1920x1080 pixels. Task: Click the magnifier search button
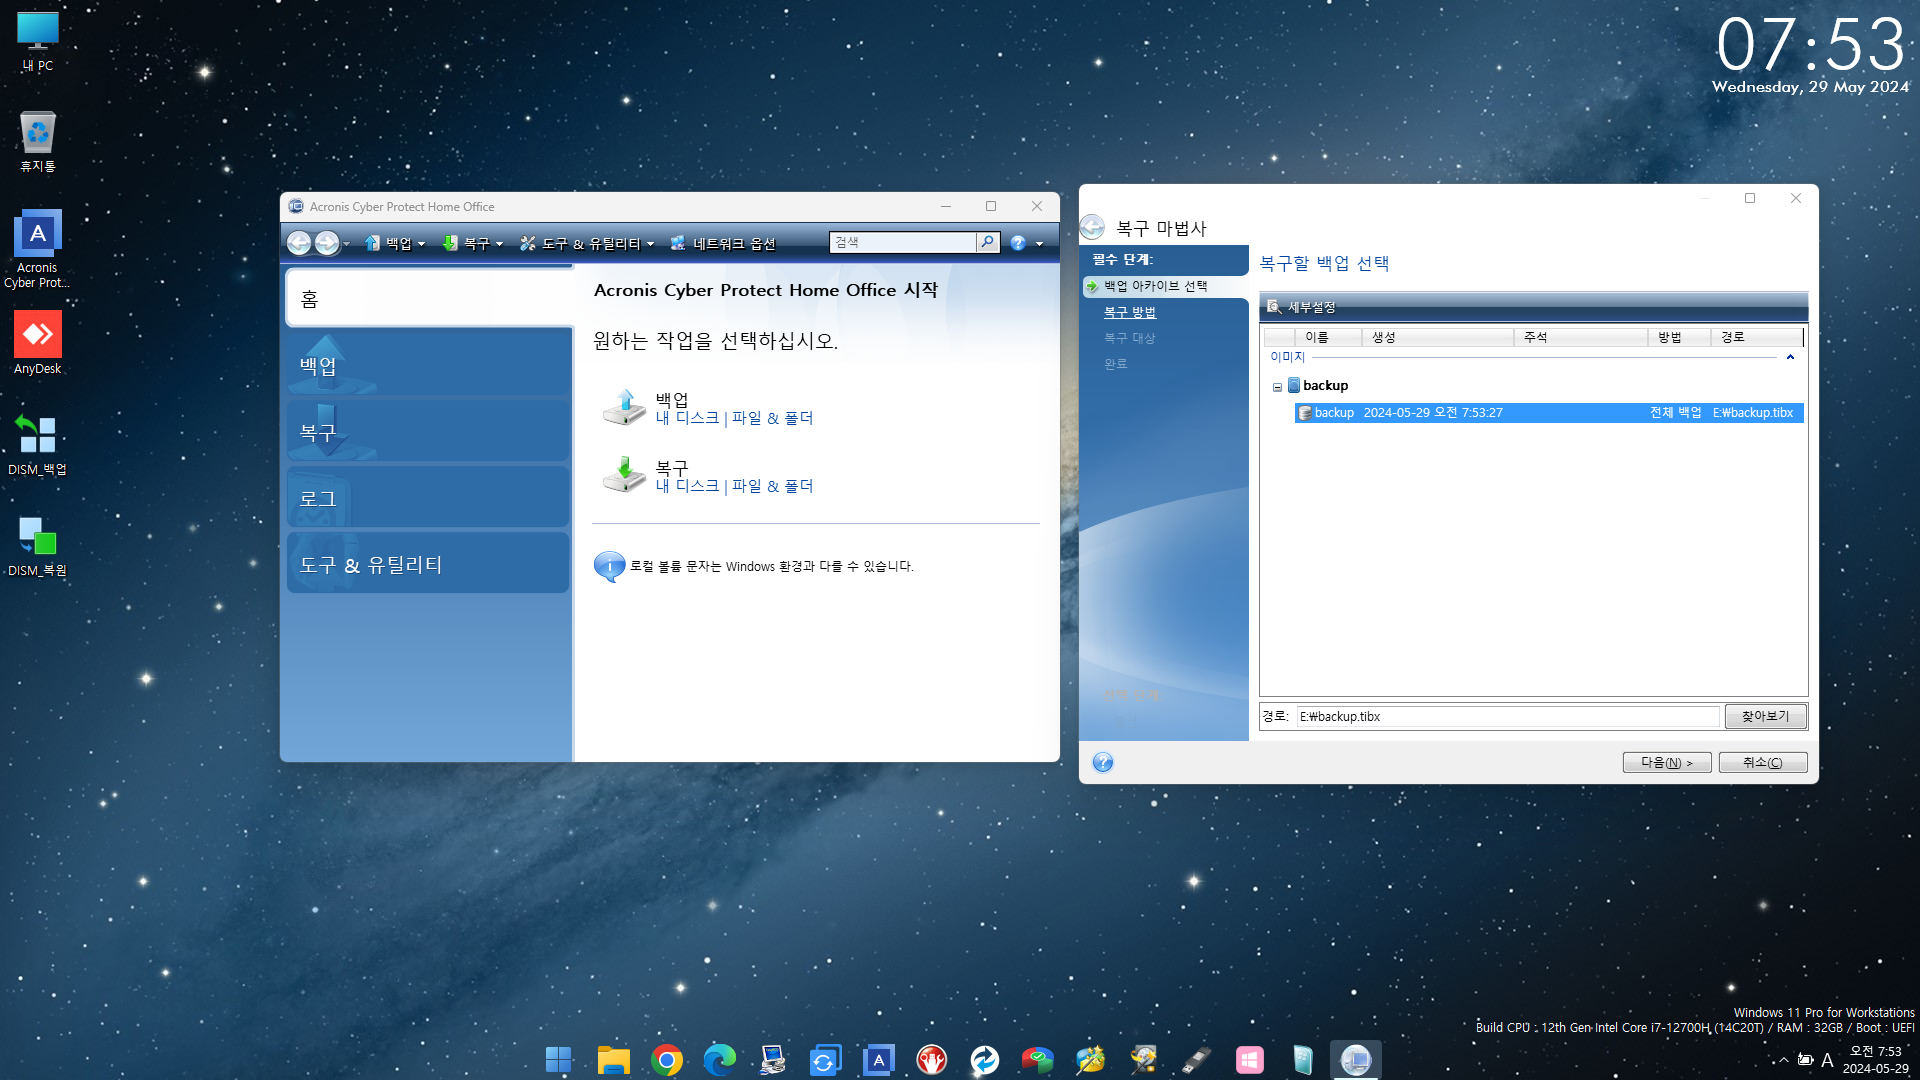987,242
